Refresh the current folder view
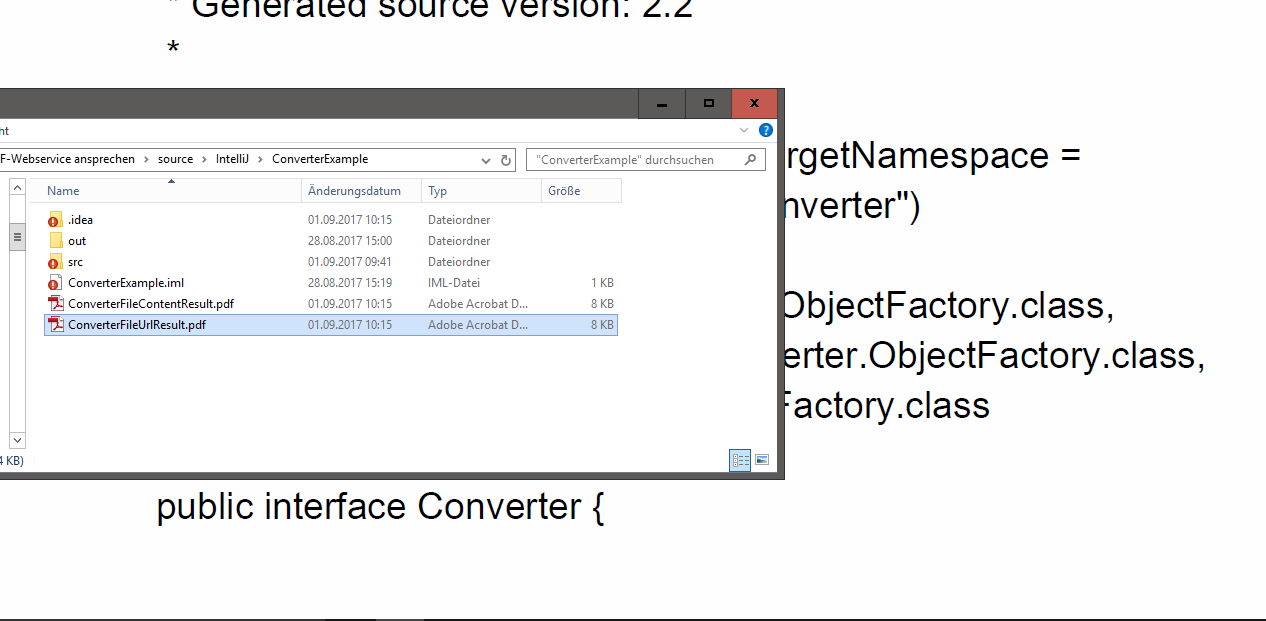1266x621 pixels. click(x=506, y=160)
